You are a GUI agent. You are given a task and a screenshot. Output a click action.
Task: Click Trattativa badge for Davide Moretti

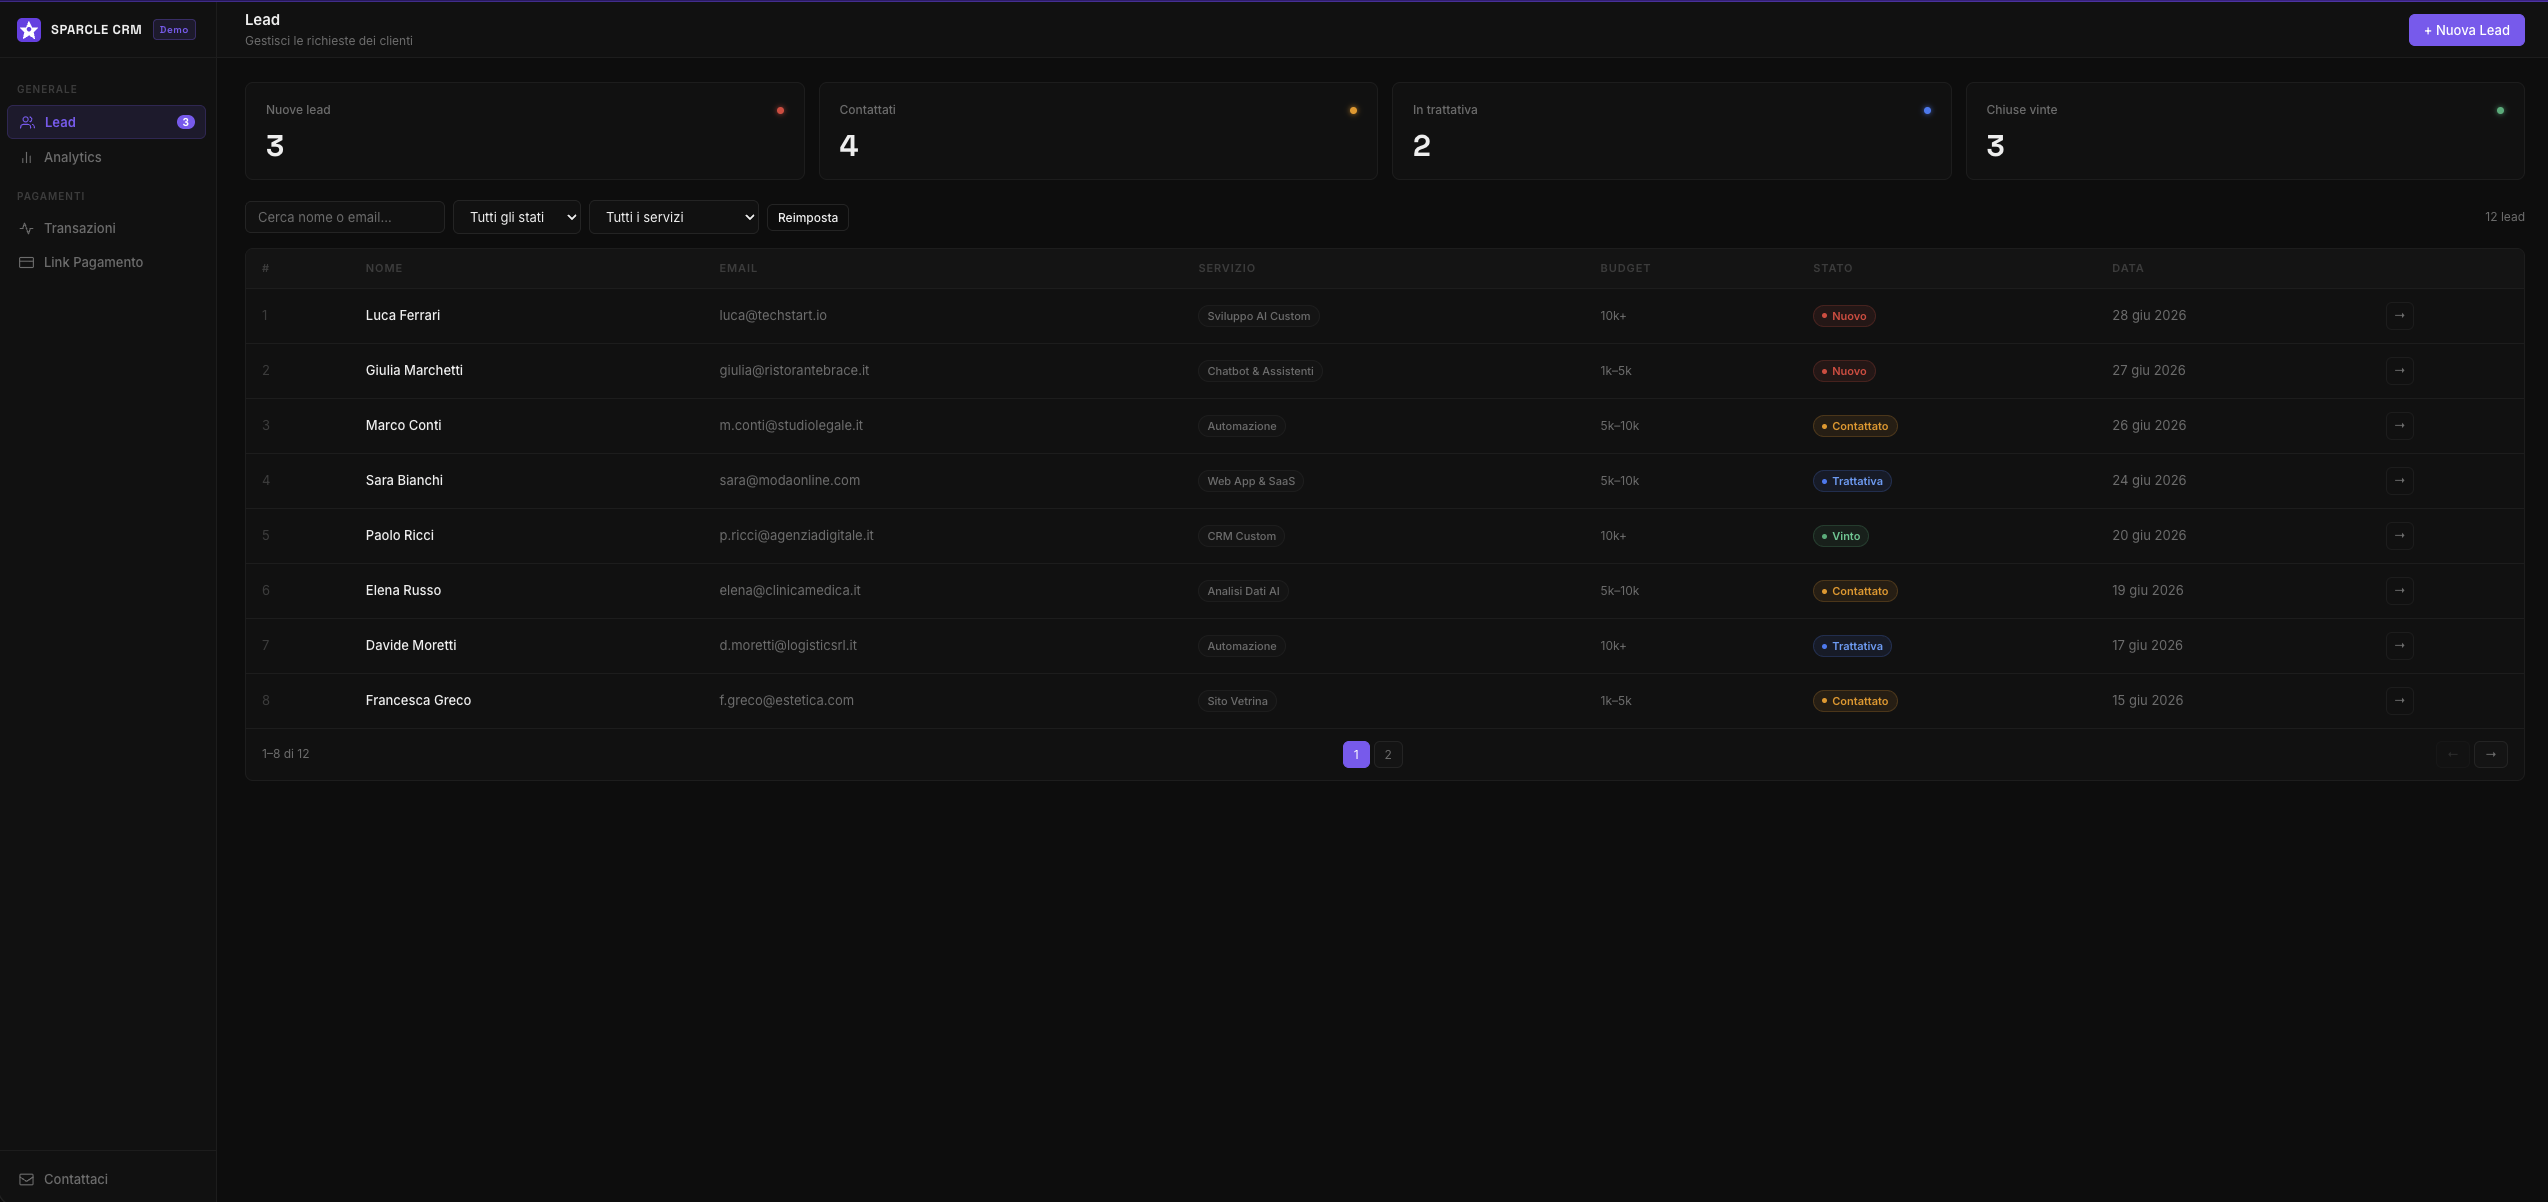point(1852,646)
